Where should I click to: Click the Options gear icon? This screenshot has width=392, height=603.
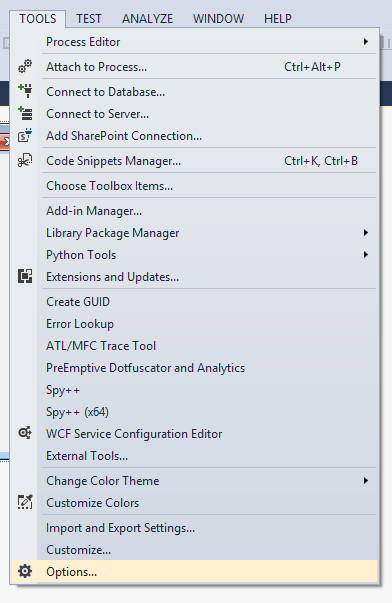click(25, 571)
